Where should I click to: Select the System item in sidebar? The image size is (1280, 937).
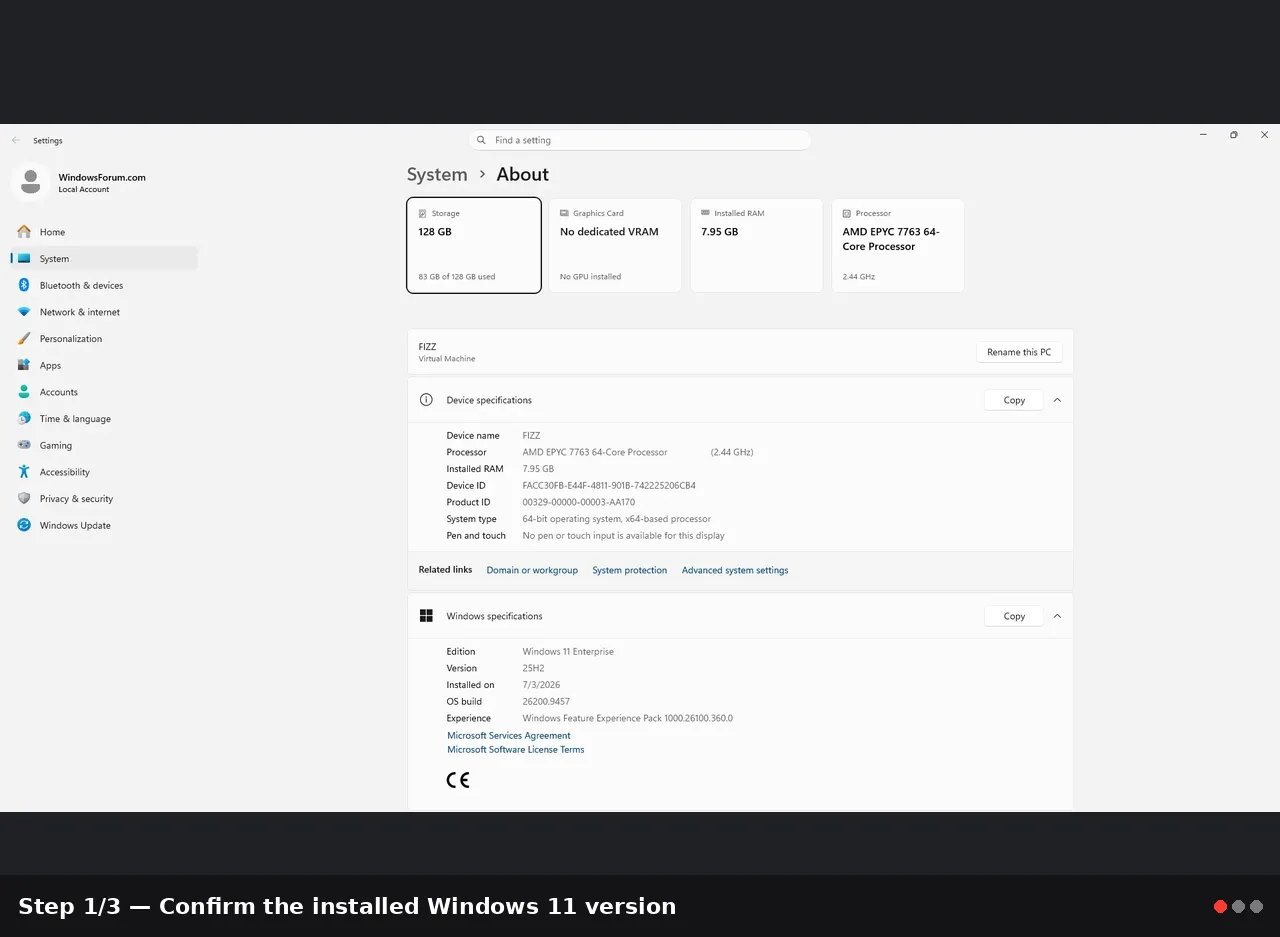pos(104,259)
